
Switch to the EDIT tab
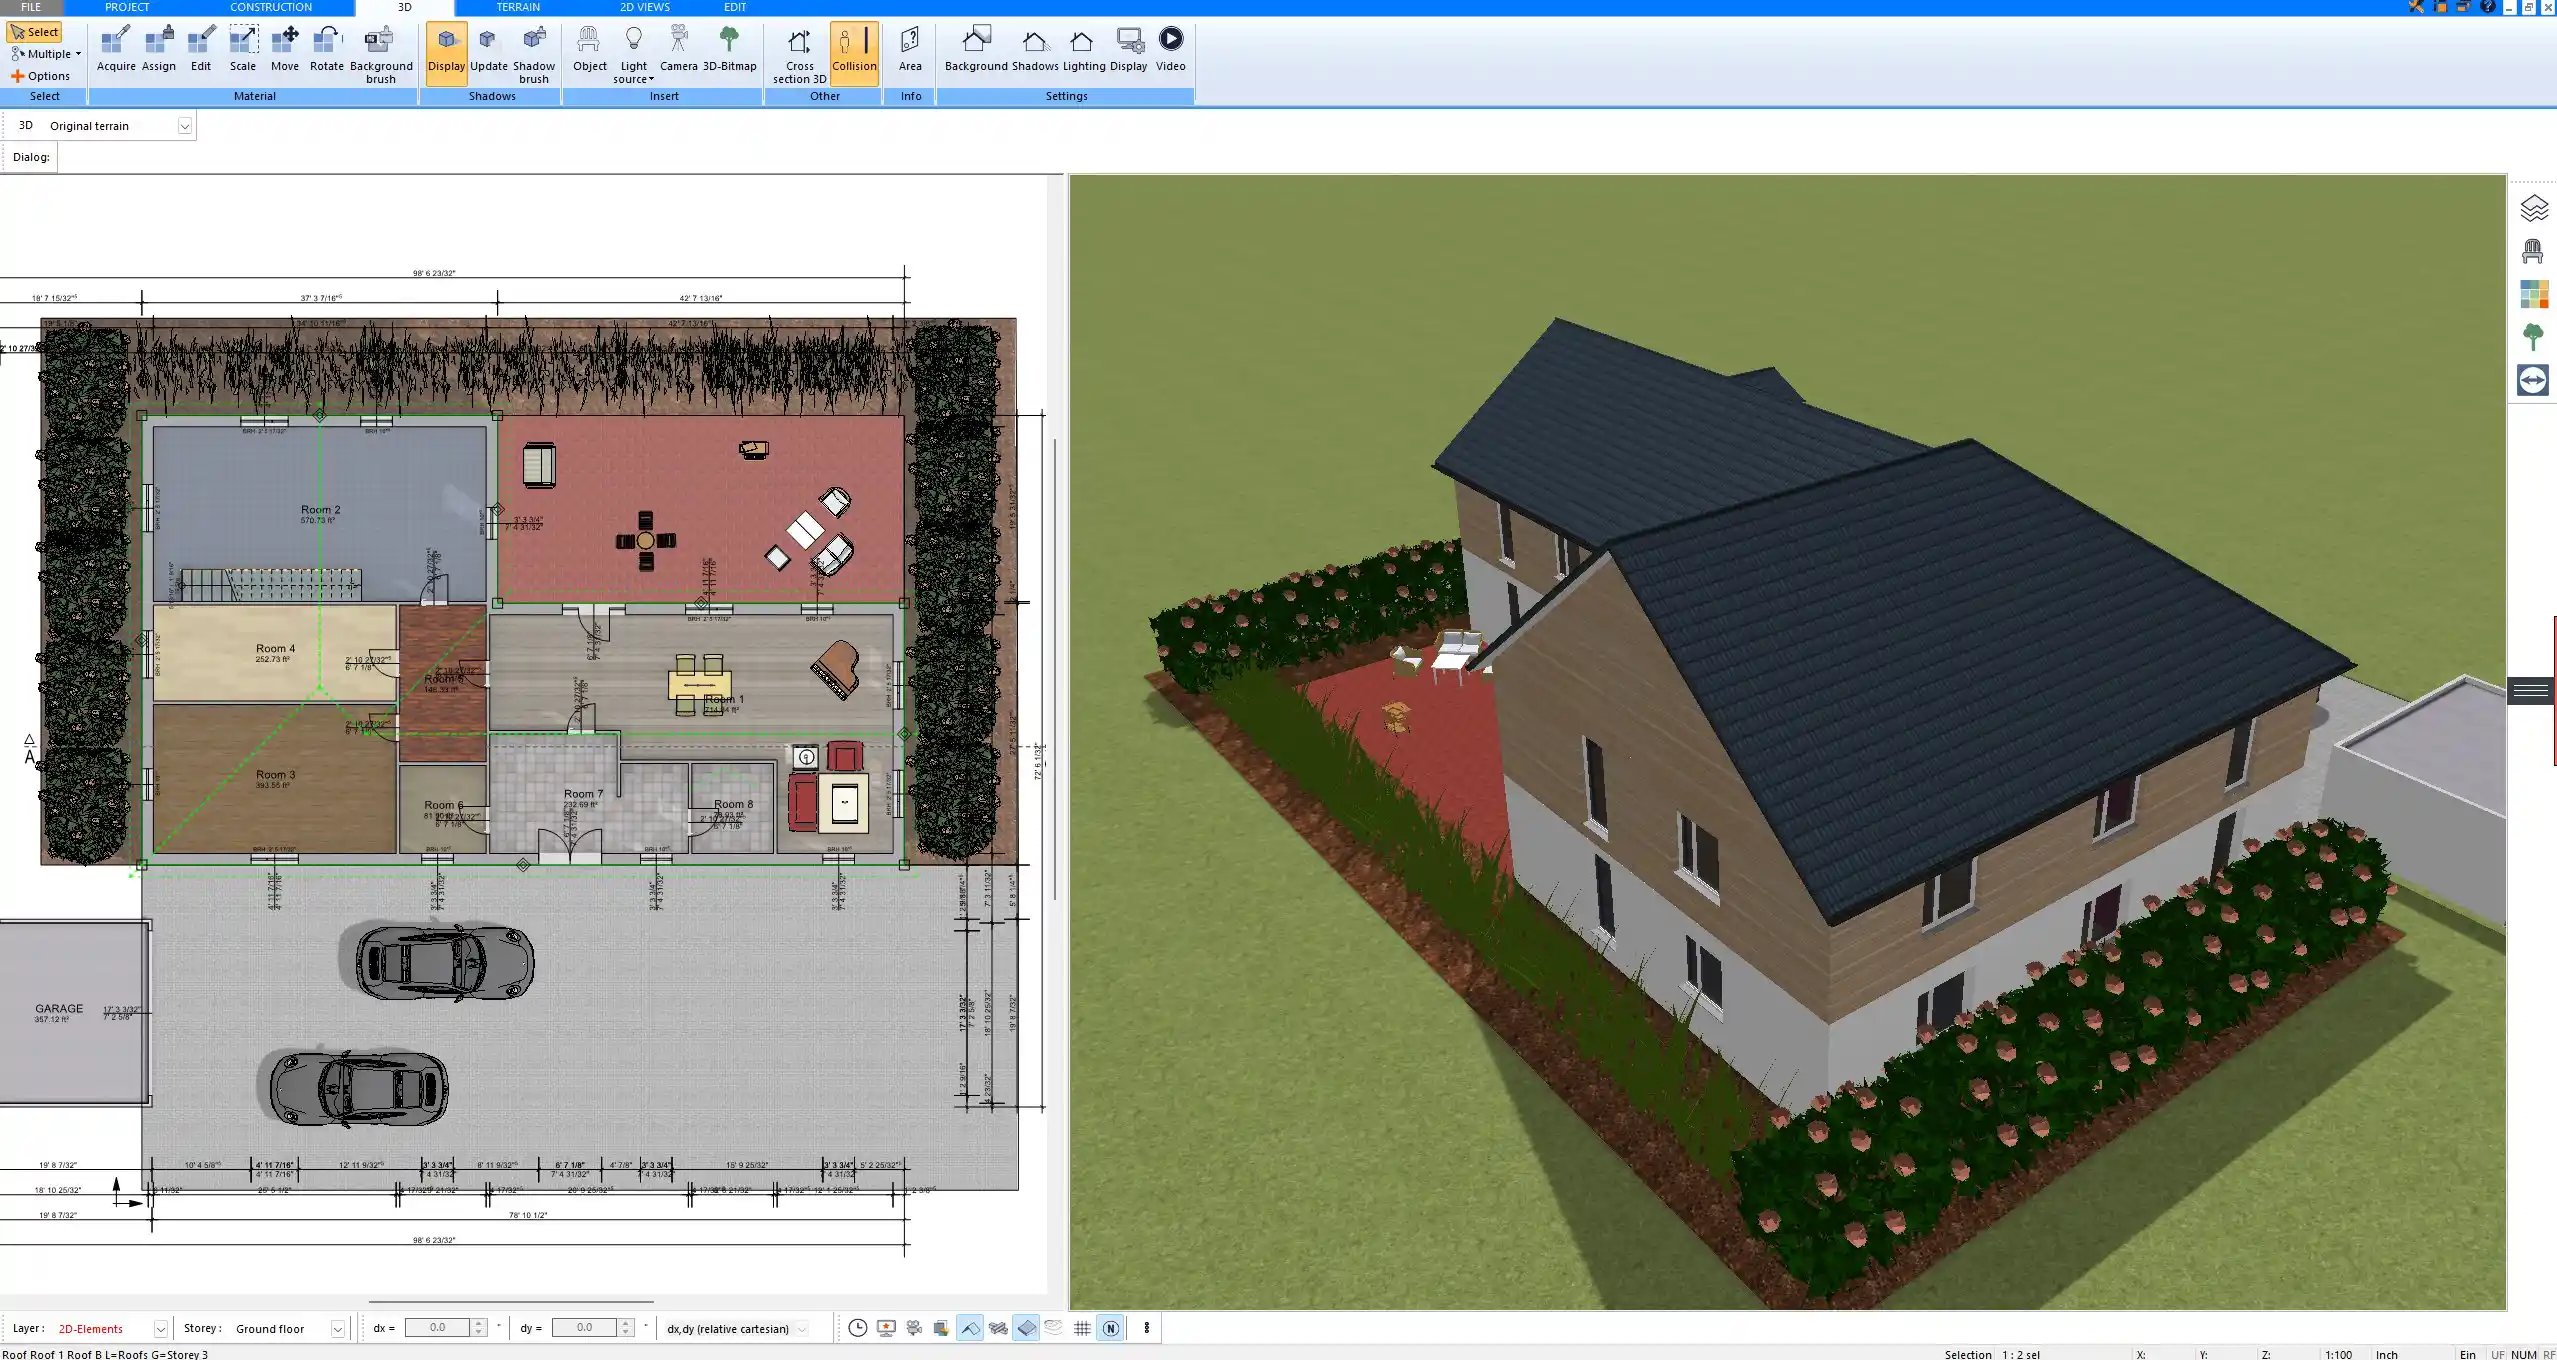click(x=735, y=7)
